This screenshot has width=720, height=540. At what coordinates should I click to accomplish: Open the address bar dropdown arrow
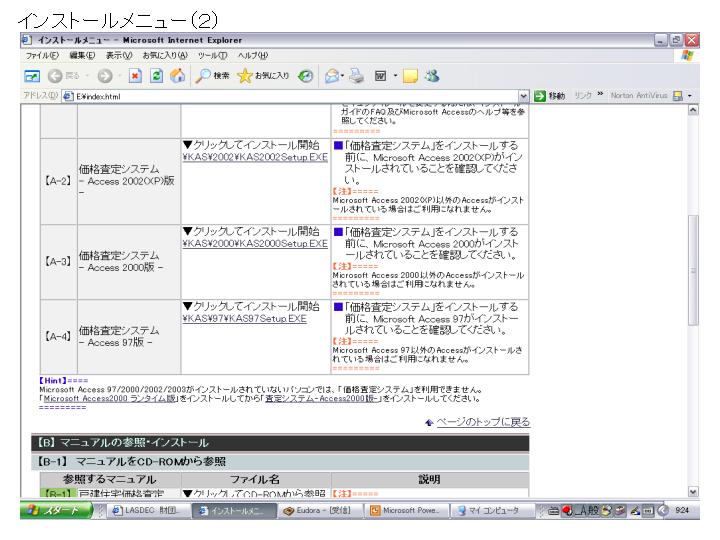pyautogui.click(x=523, y=96)
